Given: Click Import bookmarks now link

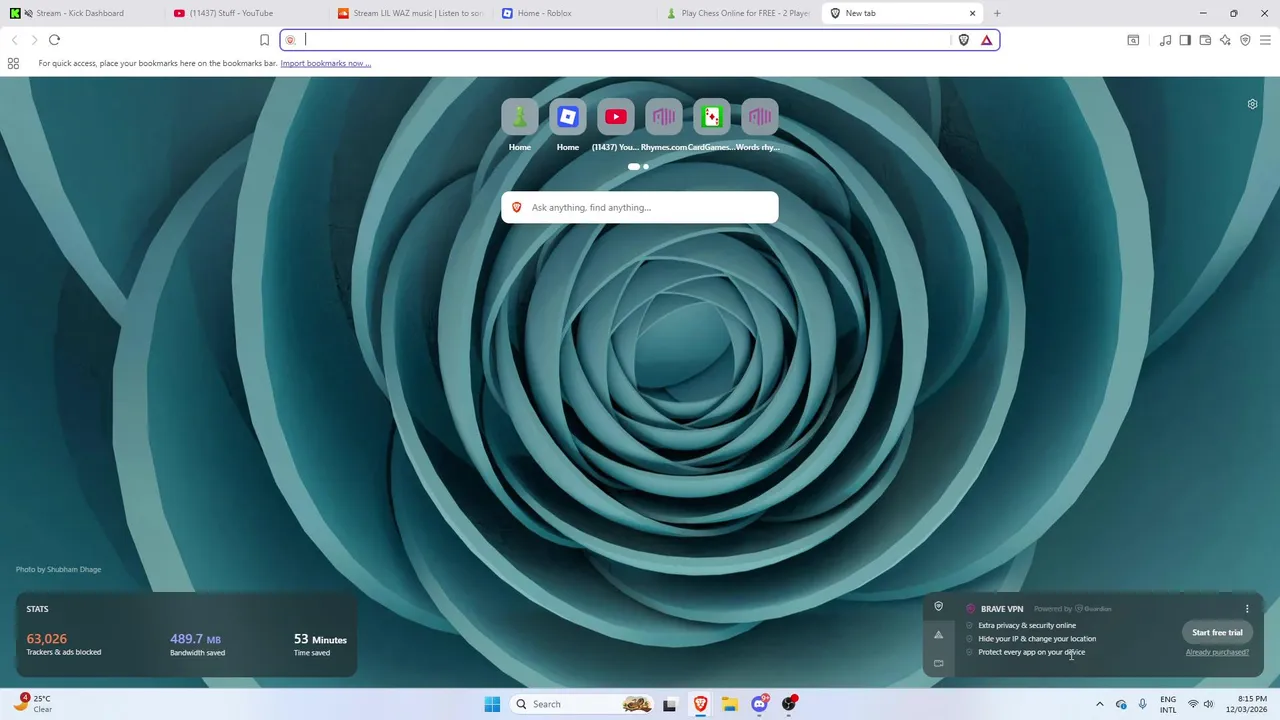Looking at the screenshot, I should point(325,63).
